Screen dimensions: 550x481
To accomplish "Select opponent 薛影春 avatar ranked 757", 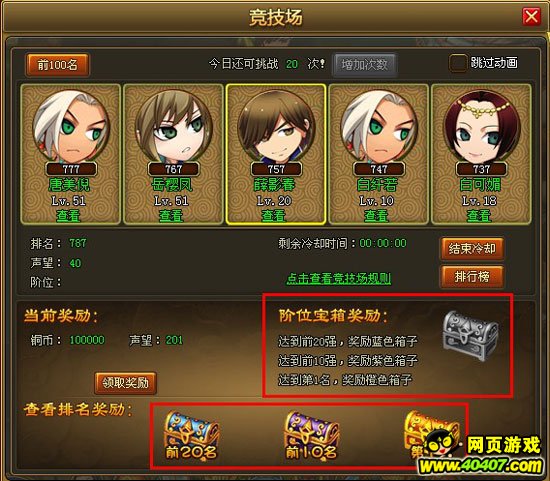I will click(276, 128).
